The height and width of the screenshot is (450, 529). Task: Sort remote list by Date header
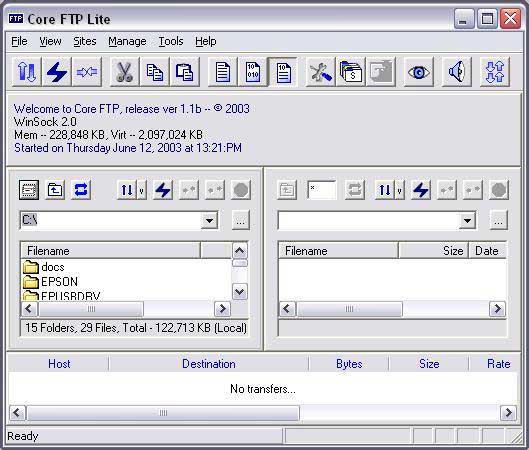pyautogui.click(x=488, y=251)
